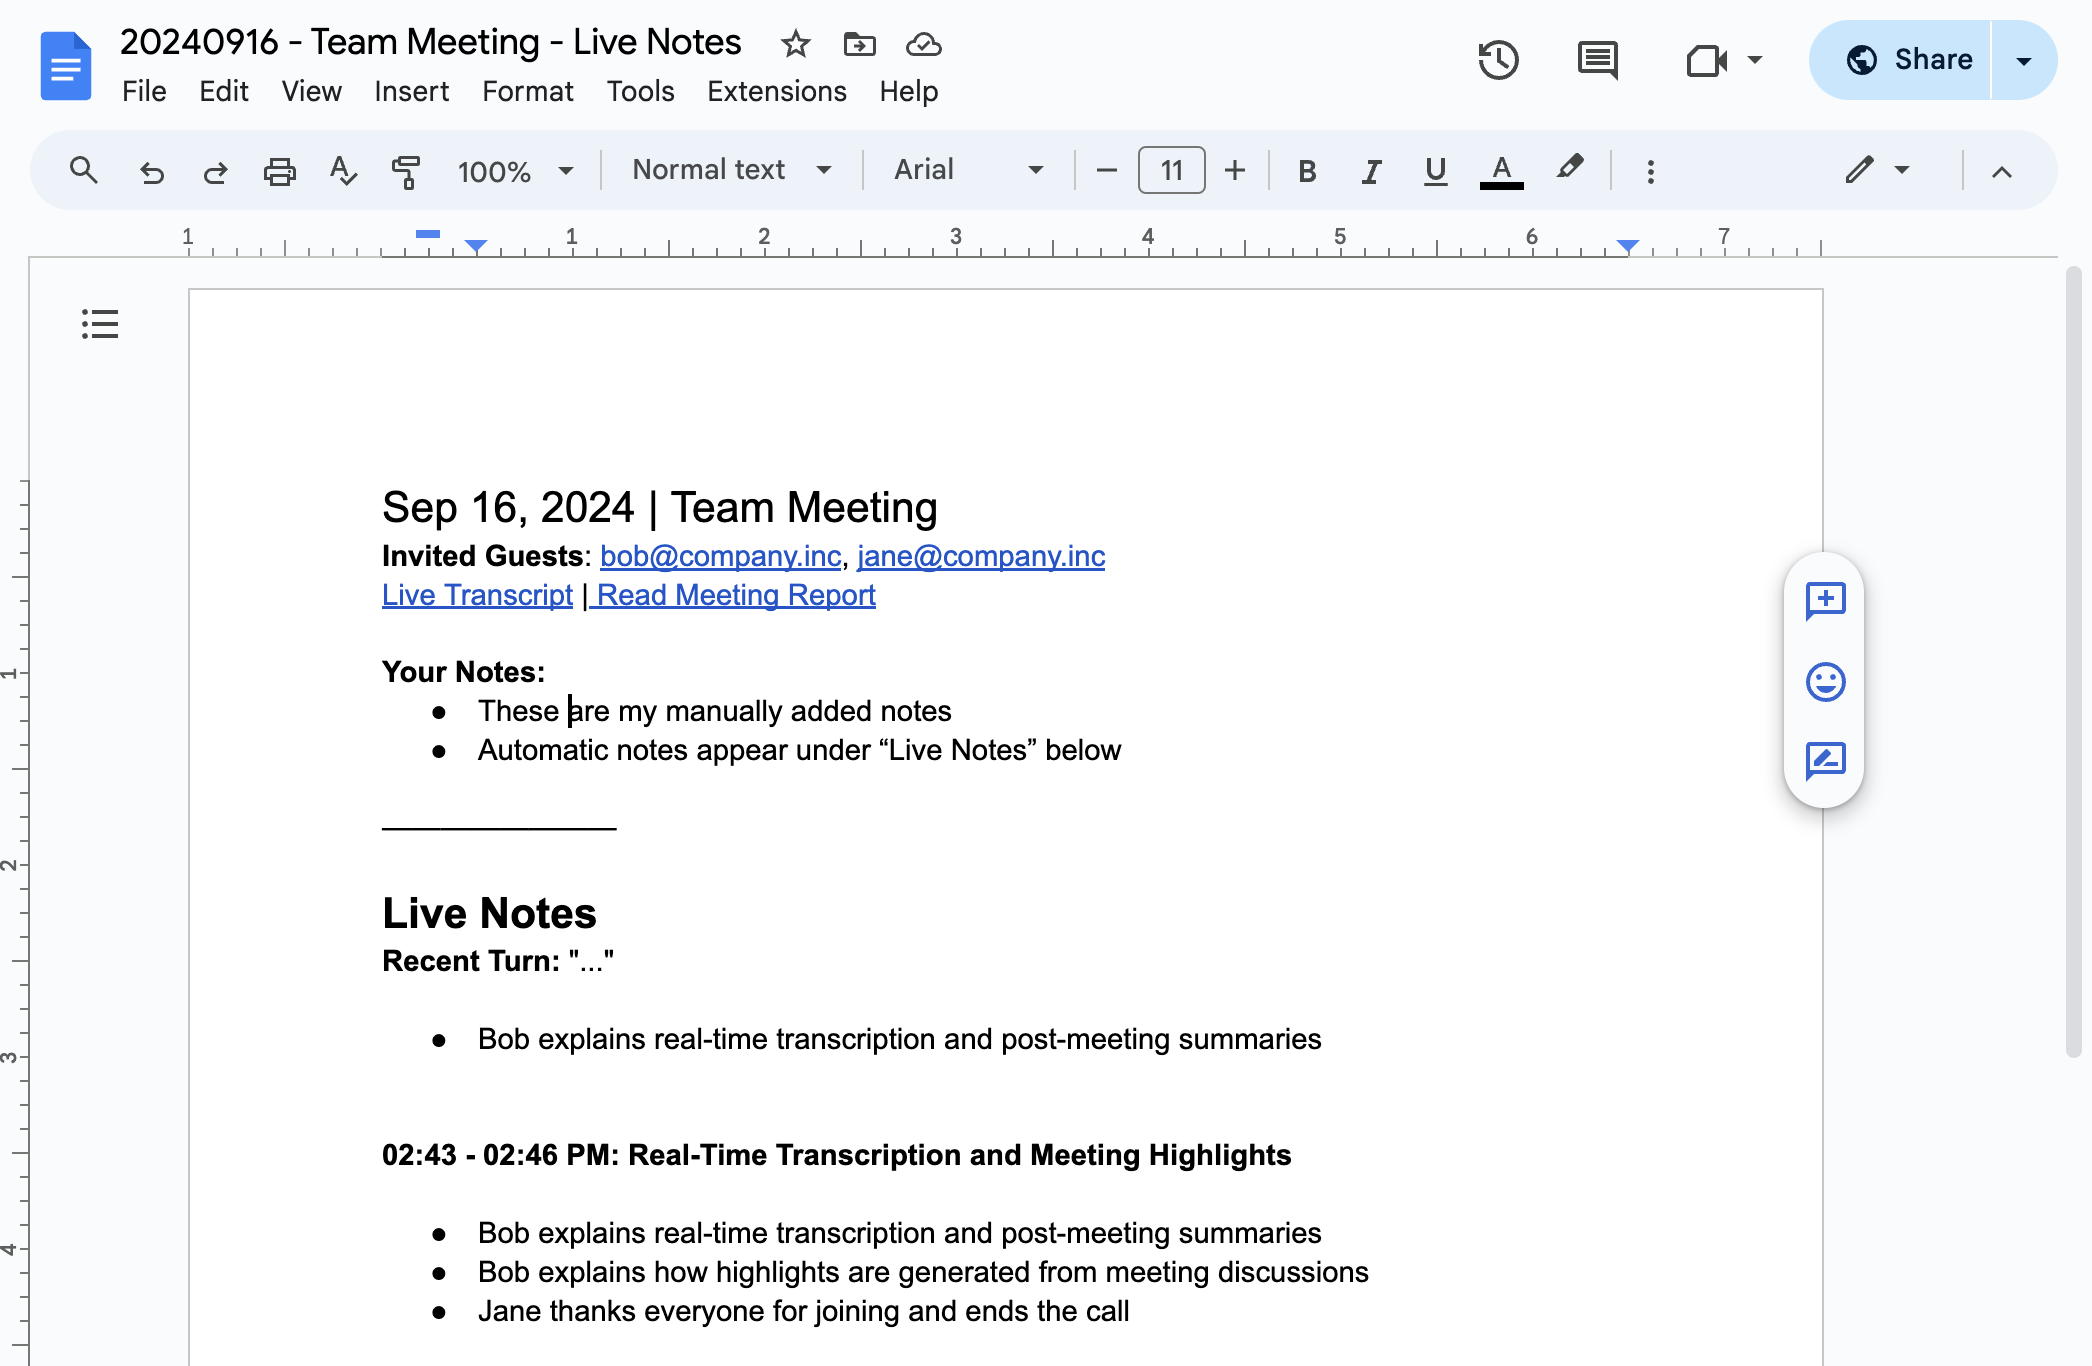
Task: Open suggest edits from side panel
Action: click(x=1824, y=761)
